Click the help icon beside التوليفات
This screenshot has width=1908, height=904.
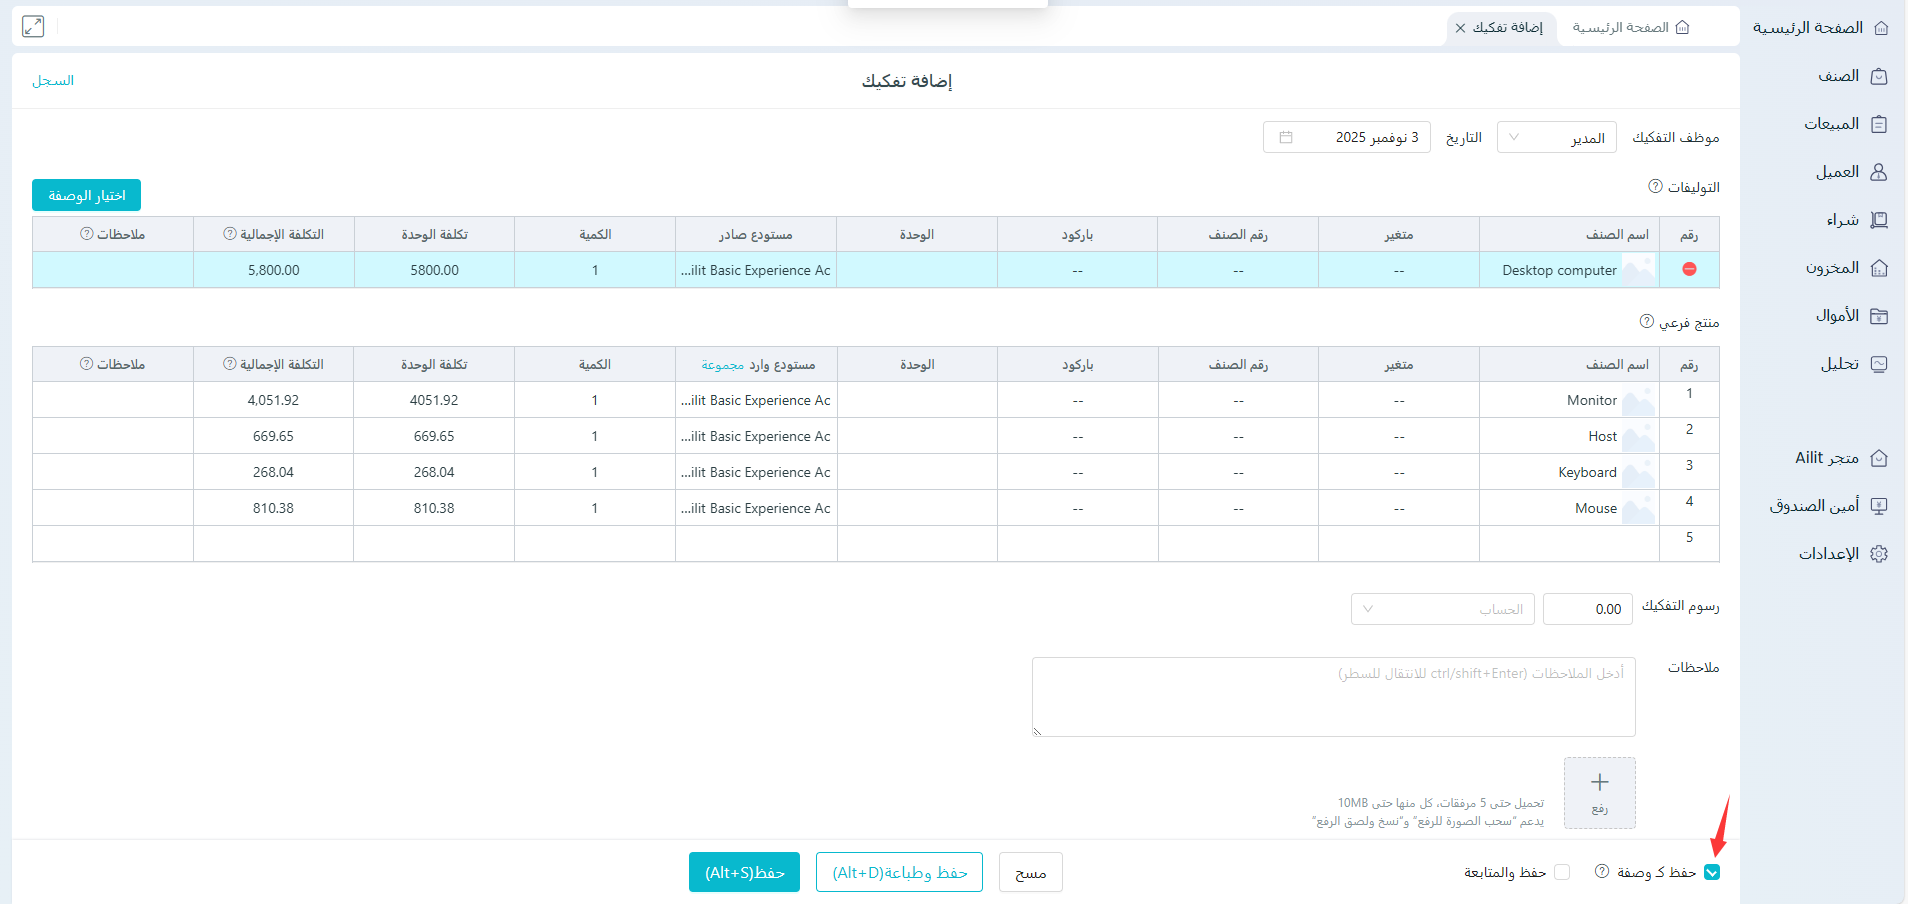[1655, 187]
